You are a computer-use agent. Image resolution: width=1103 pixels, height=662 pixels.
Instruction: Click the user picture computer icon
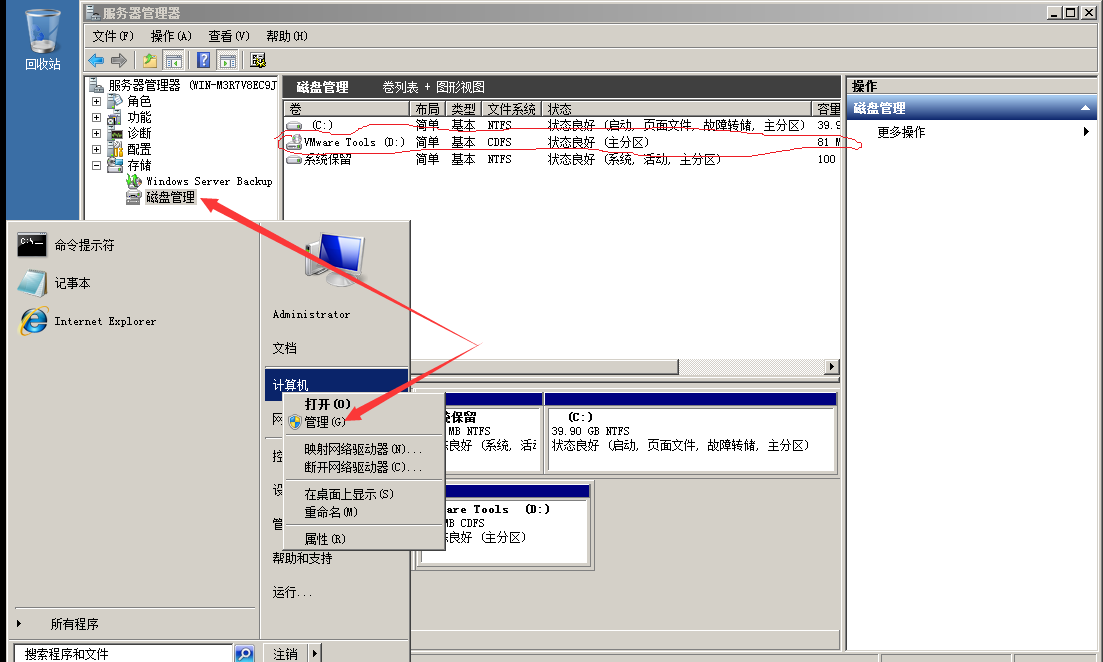coord(336,260)
